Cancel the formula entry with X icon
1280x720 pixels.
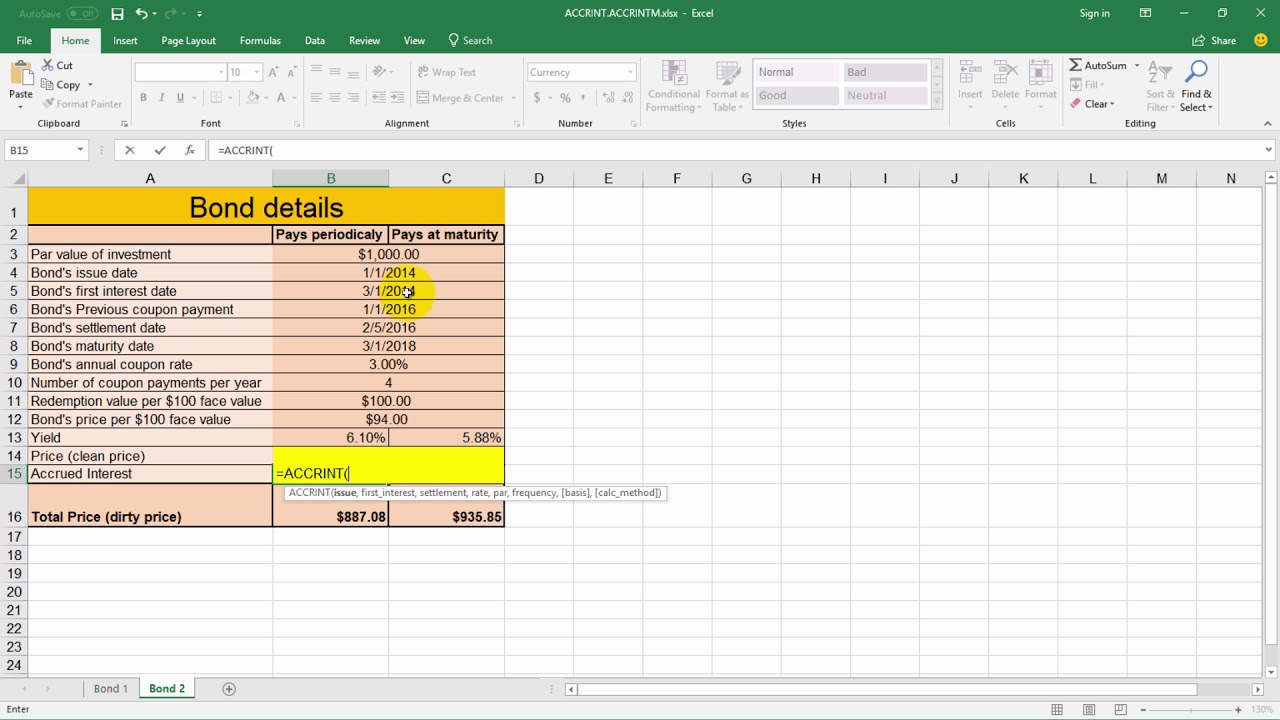click(129, 150)
